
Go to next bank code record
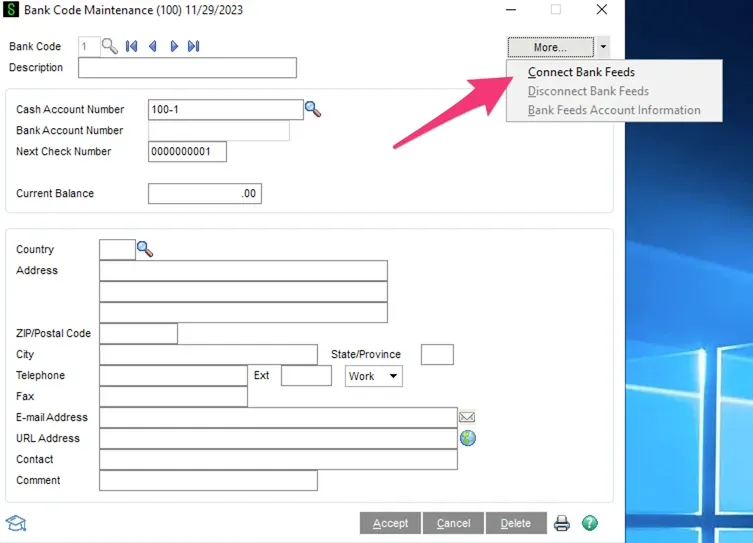tap(174, 47)
